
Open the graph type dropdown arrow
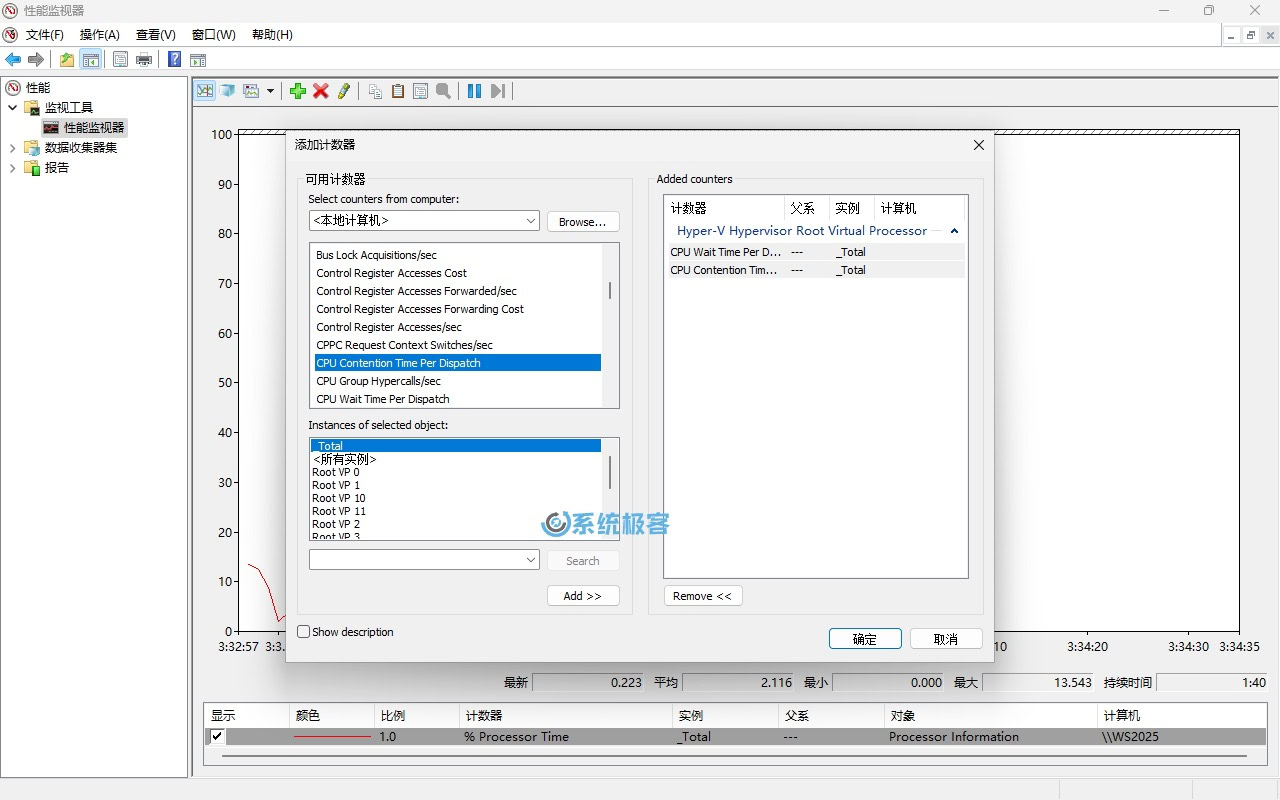270,91
